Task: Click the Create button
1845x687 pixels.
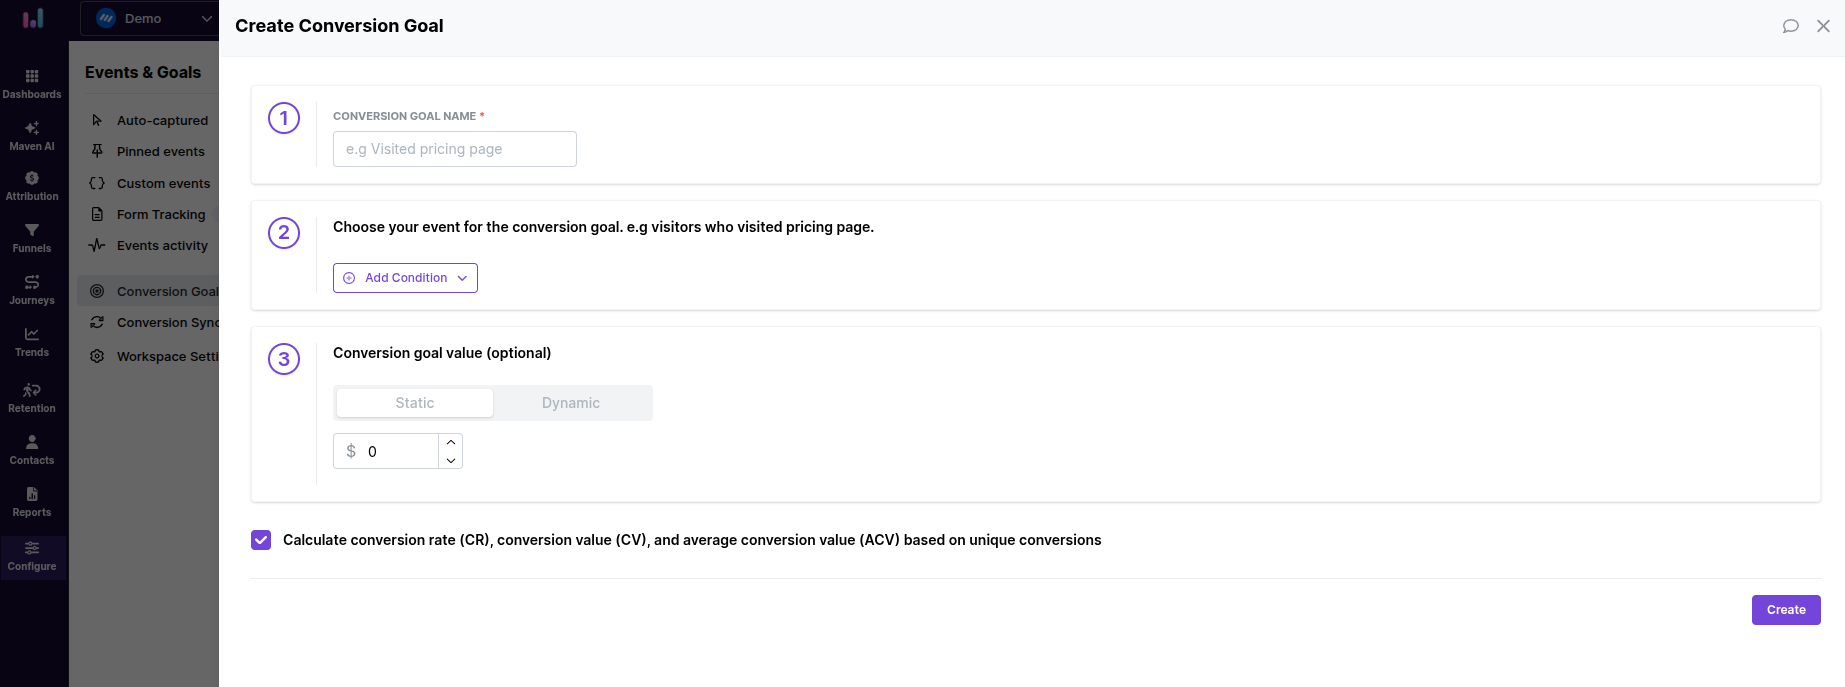Action: [x=1785, y=610]
